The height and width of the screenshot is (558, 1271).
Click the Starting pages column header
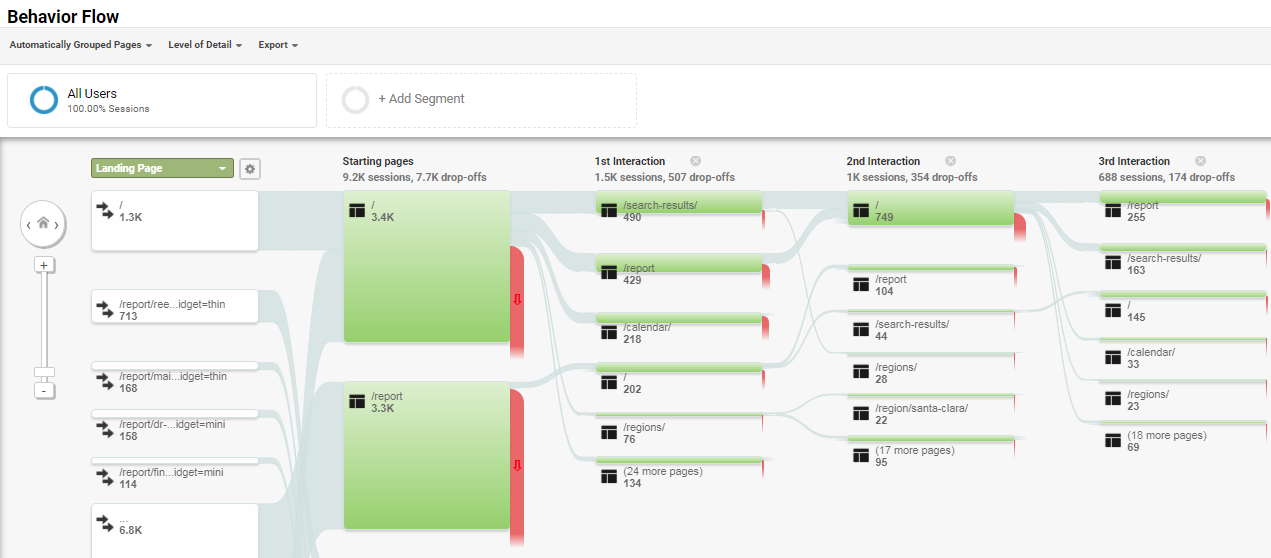[378, 161]
